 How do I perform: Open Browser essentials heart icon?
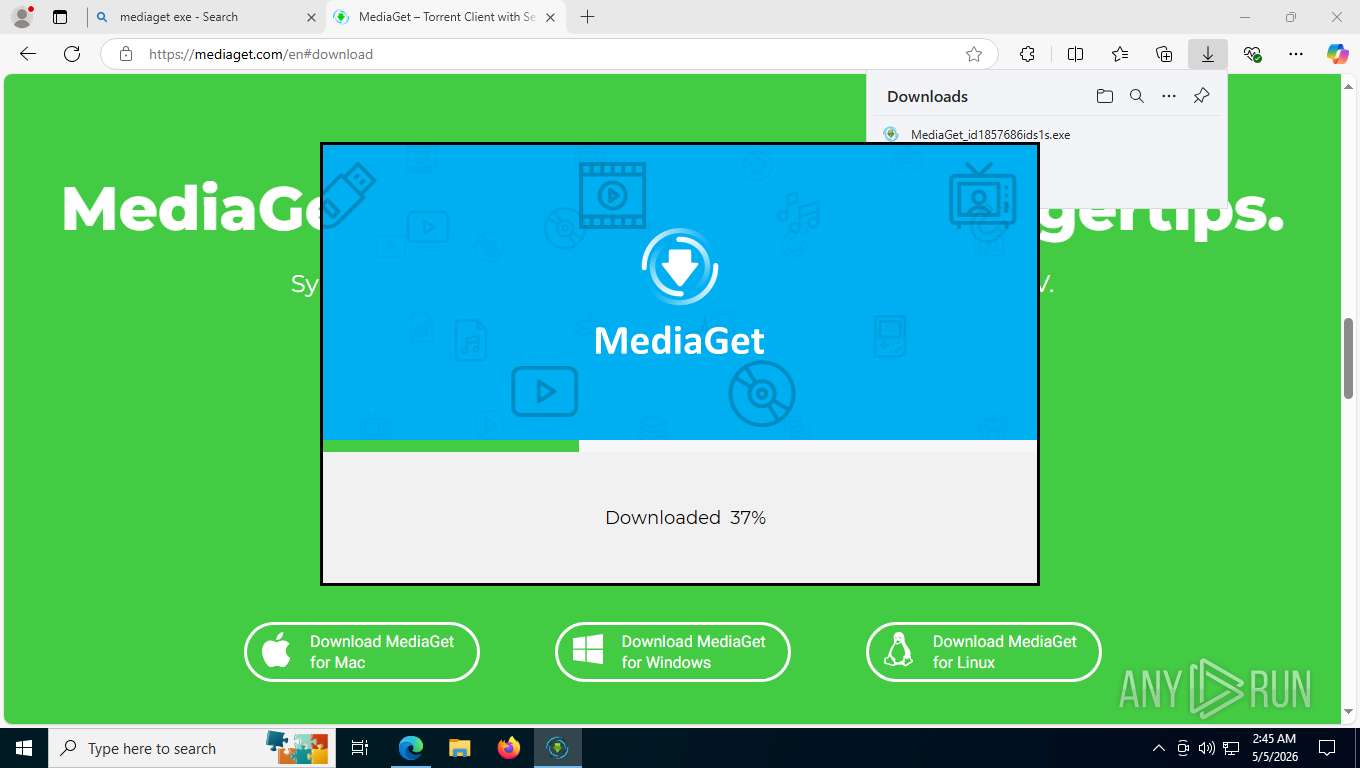click(x=1252, y=54)
